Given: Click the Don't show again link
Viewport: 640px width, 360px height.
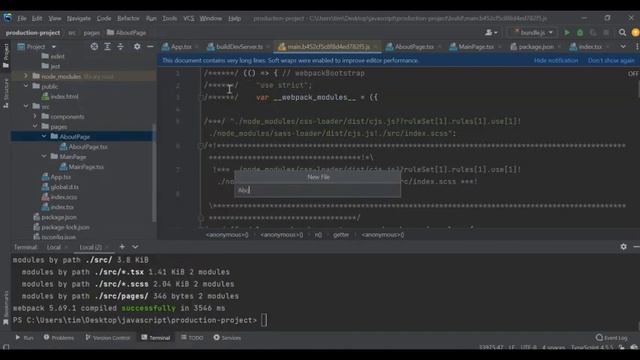Looking at the screenshot, I should (x=611, y=60).
